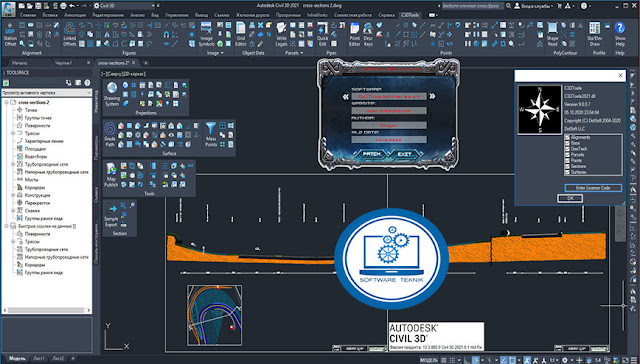
Task: Select the Grade Path surface tool
Action: click(110, 134)
